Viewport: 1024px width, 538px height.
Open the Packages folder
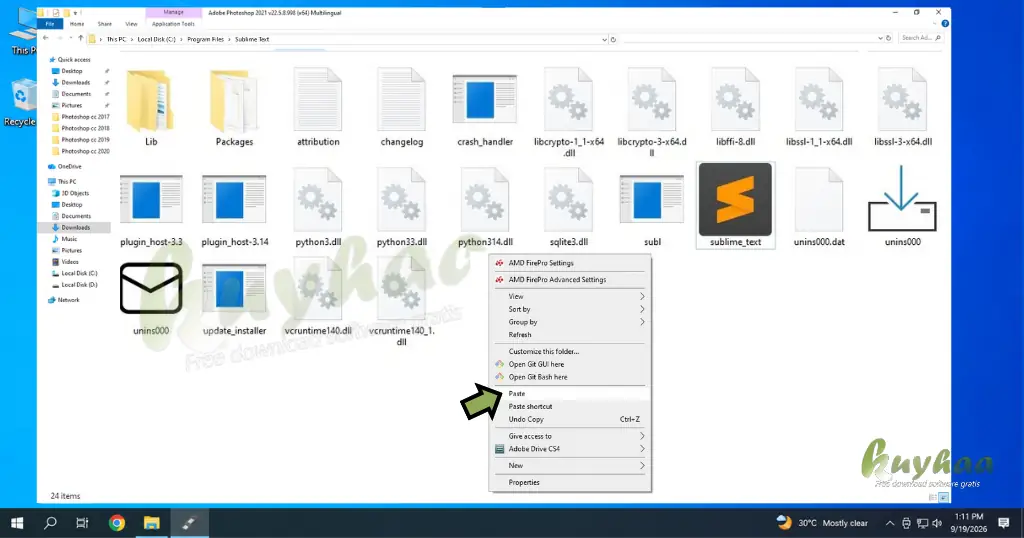(x=234, y=106)
